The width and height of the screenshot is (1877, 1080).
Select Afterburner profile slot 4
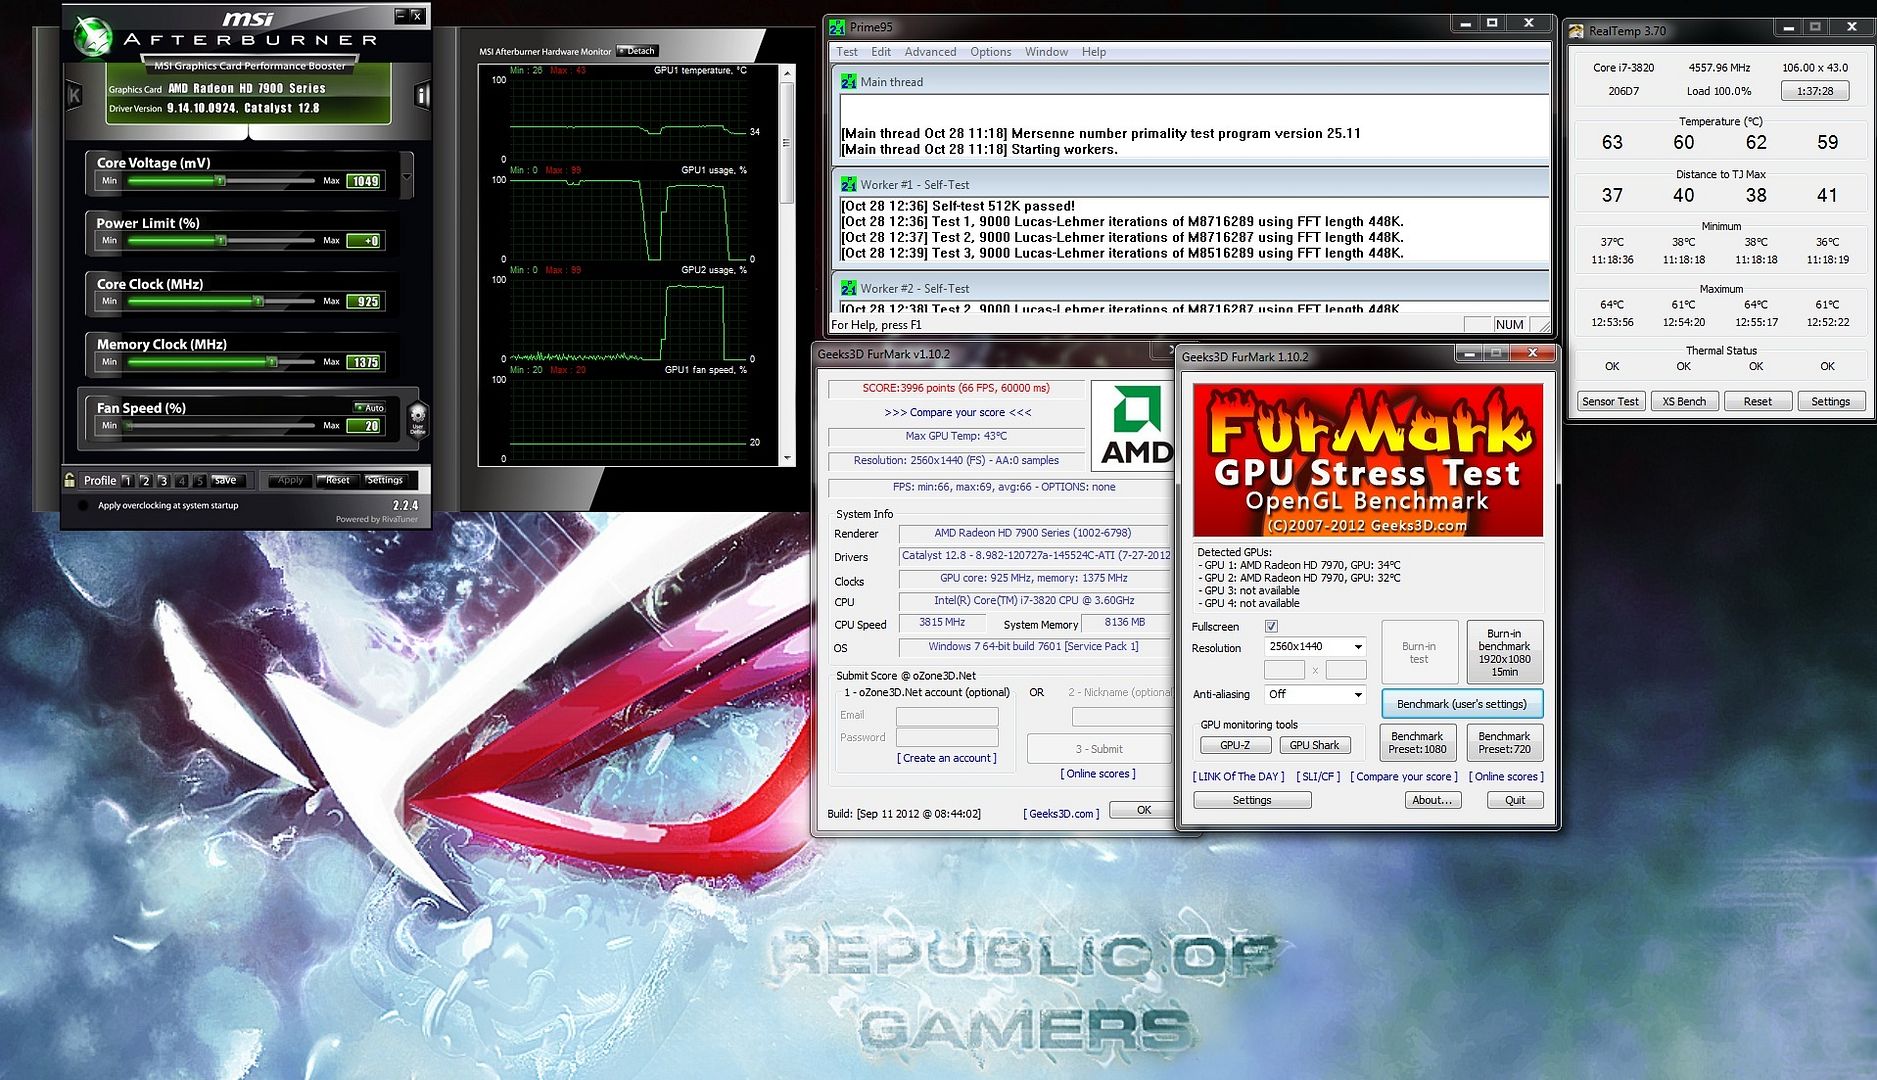(181, 481)
